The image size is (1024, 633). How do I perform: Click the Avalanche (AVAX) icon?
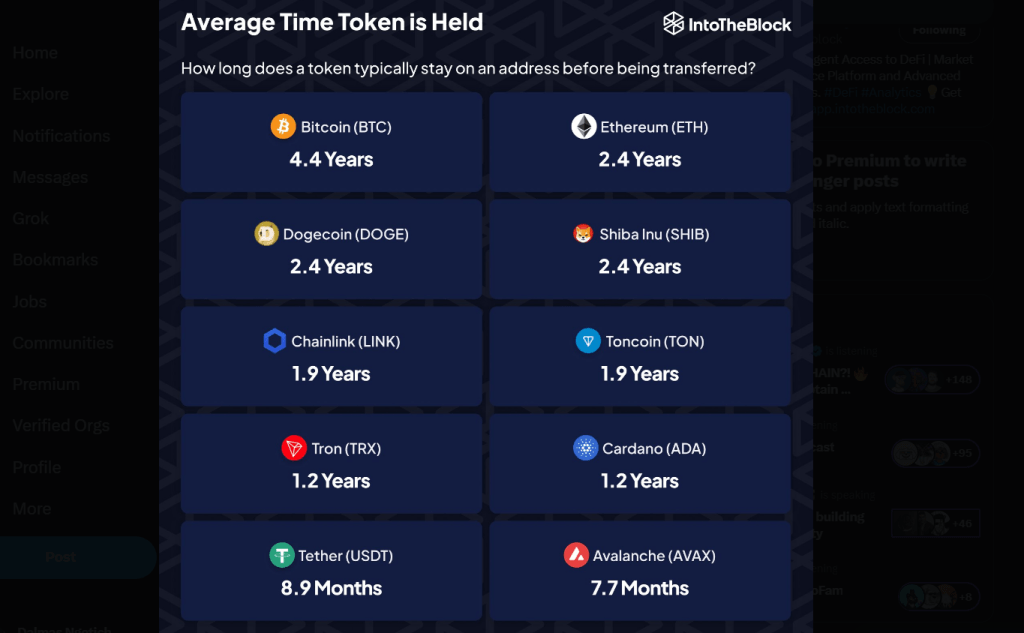575,555
